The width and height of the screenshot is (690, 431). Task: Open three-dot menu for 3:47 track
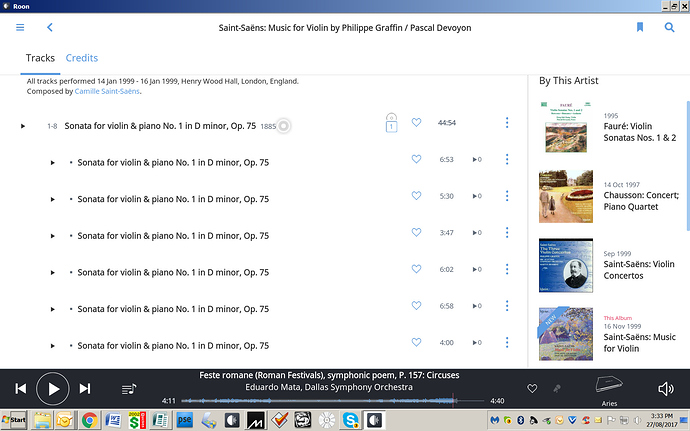click(x=507, y=232)
